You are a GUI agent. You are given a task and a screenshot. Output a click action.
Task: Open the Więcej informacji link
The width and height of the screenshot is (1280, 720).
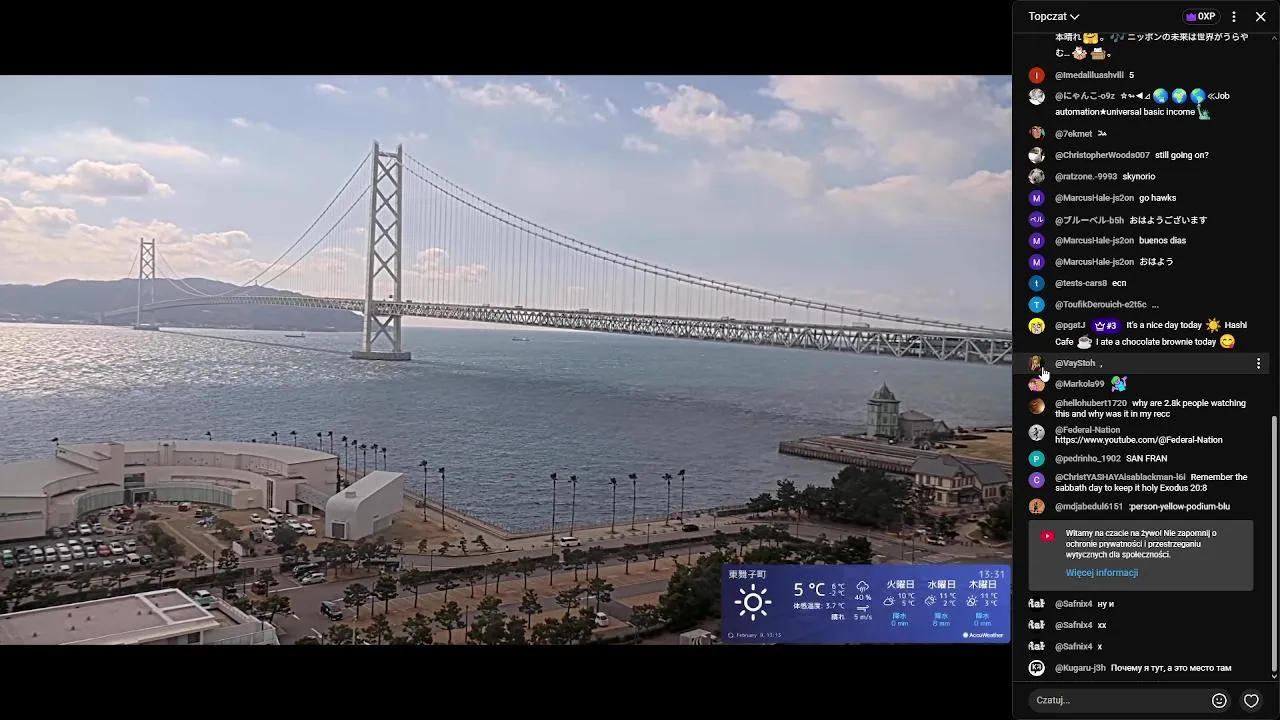tap(1102, 573)
